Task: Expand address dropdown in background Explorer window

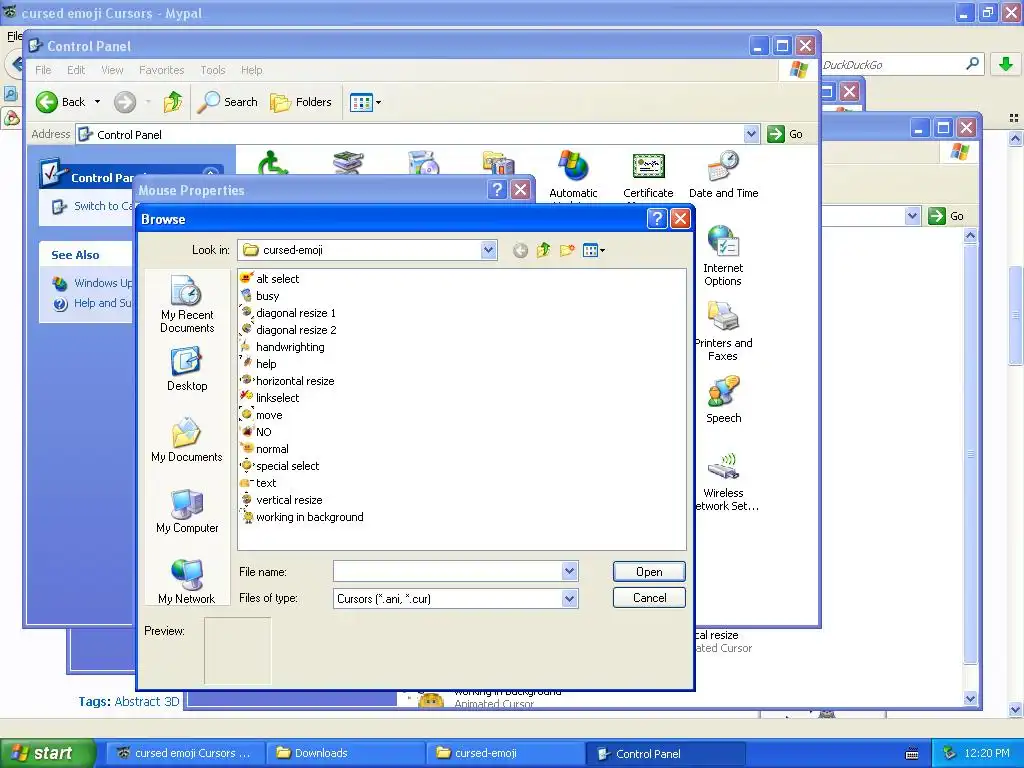Action: click(912, 216)
